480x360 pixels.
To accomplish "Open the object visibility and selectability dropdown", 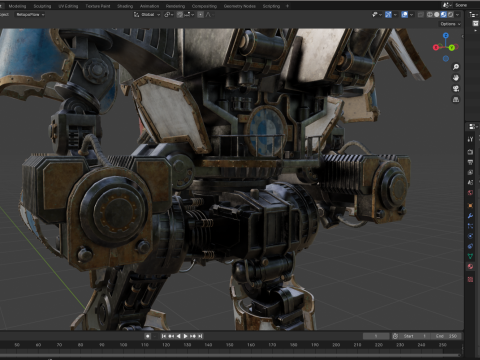I will tap(376, 15).
